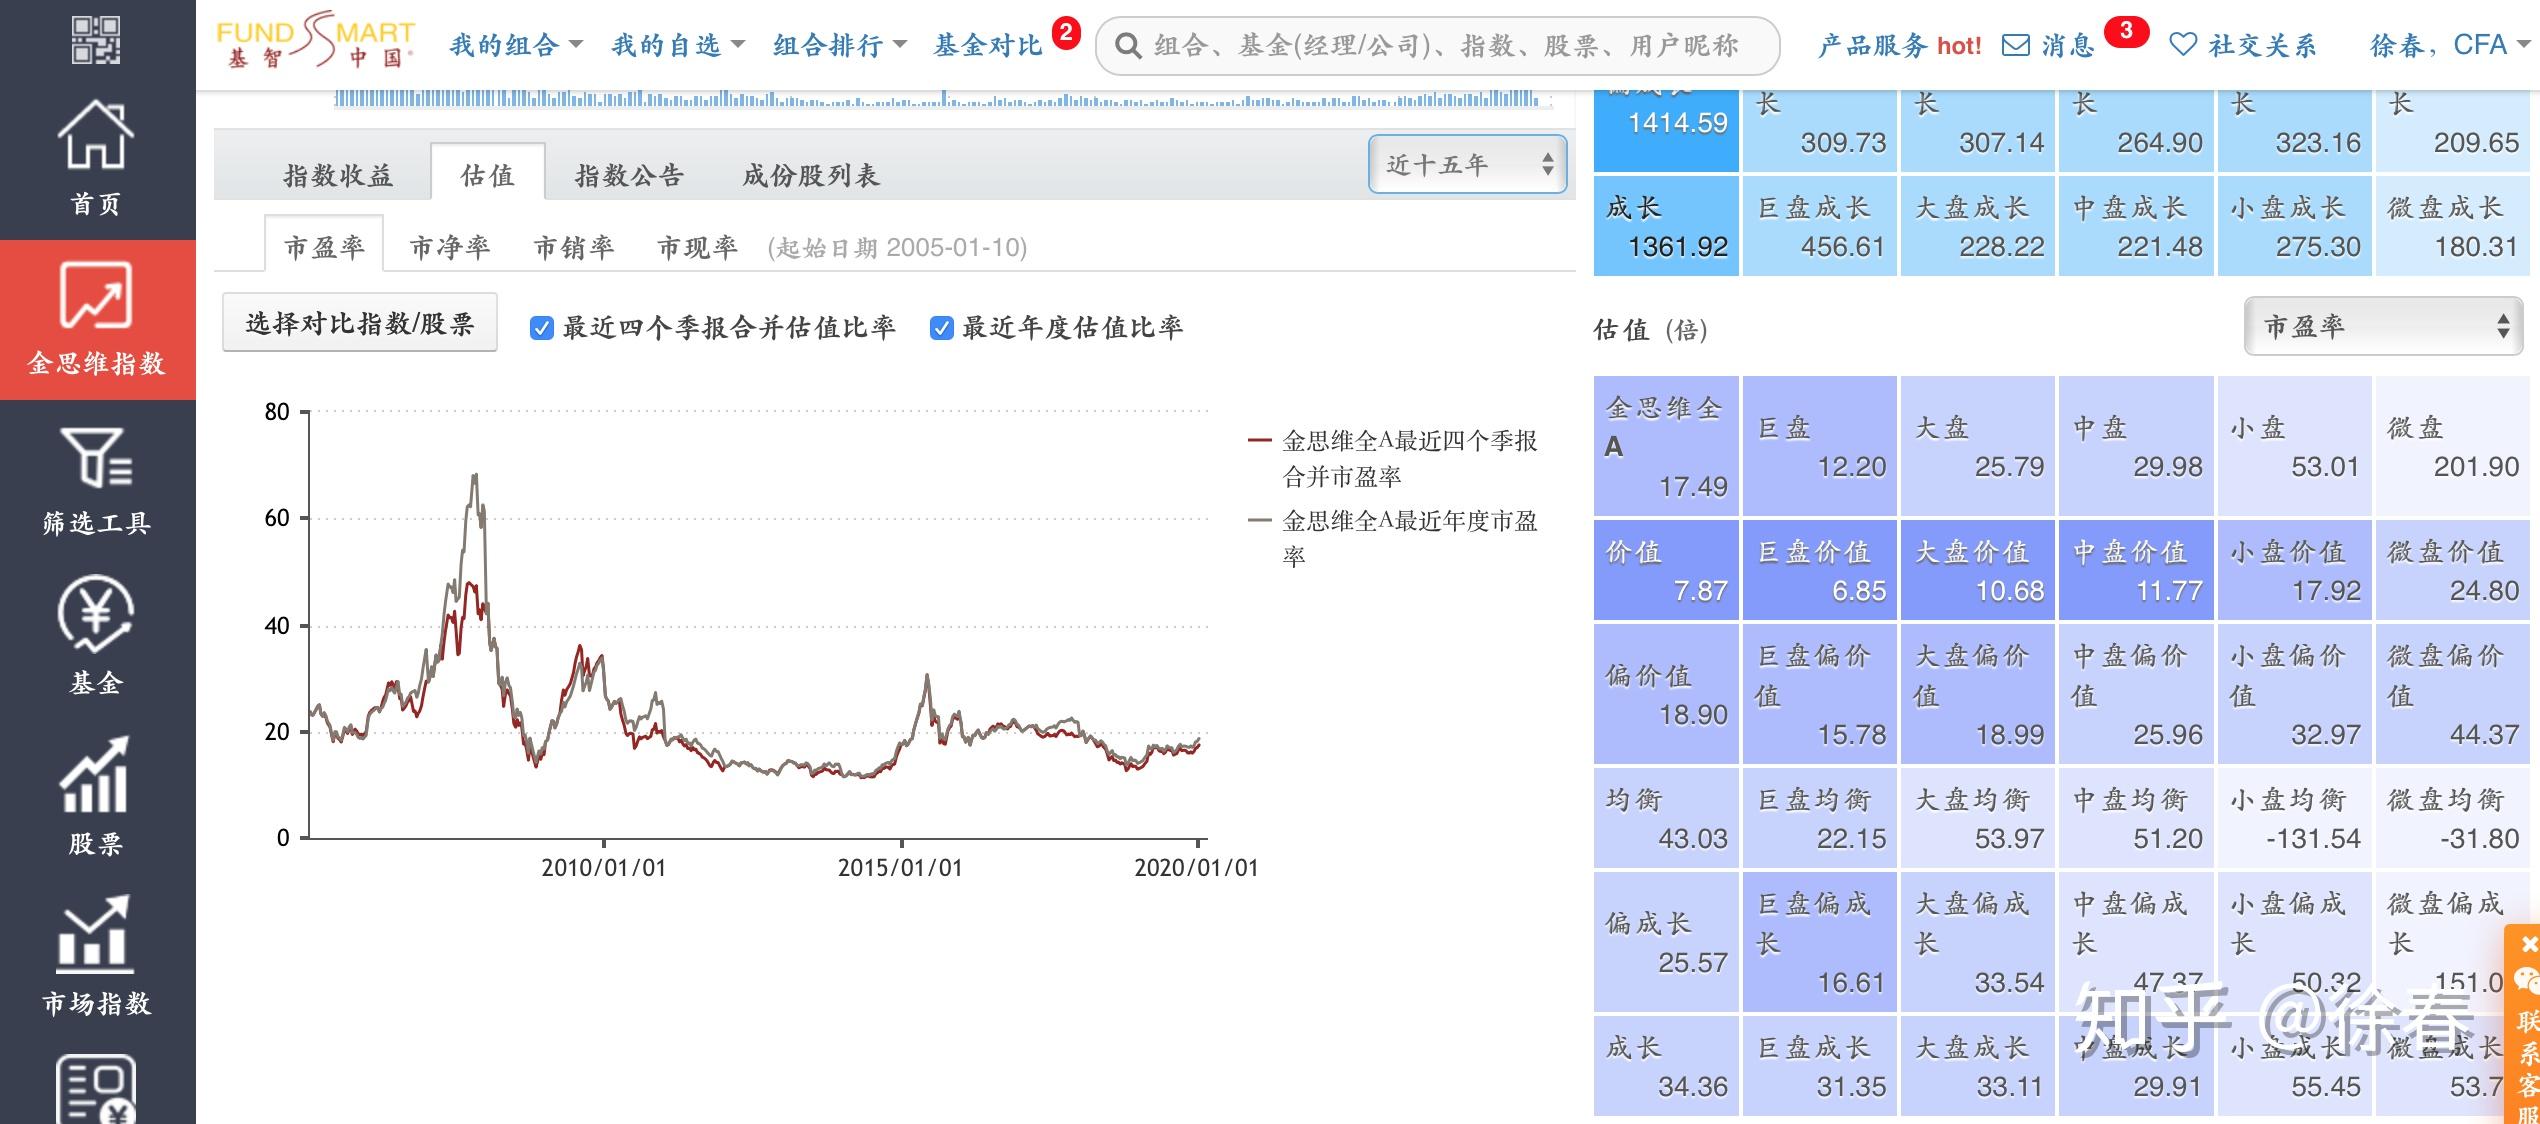
Task: Click 中盘 valuation cell 29.98
Action: [2136, 446]
